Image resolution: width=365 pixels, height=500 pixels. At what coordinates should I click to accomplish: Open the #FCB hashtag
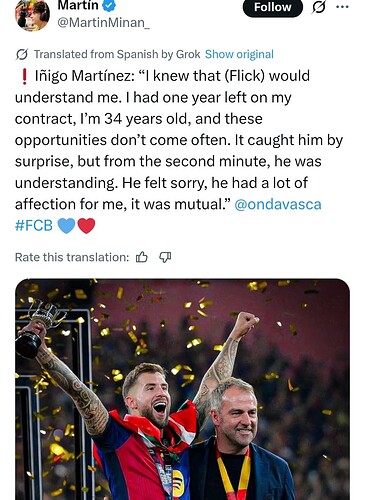pos(34,226)
